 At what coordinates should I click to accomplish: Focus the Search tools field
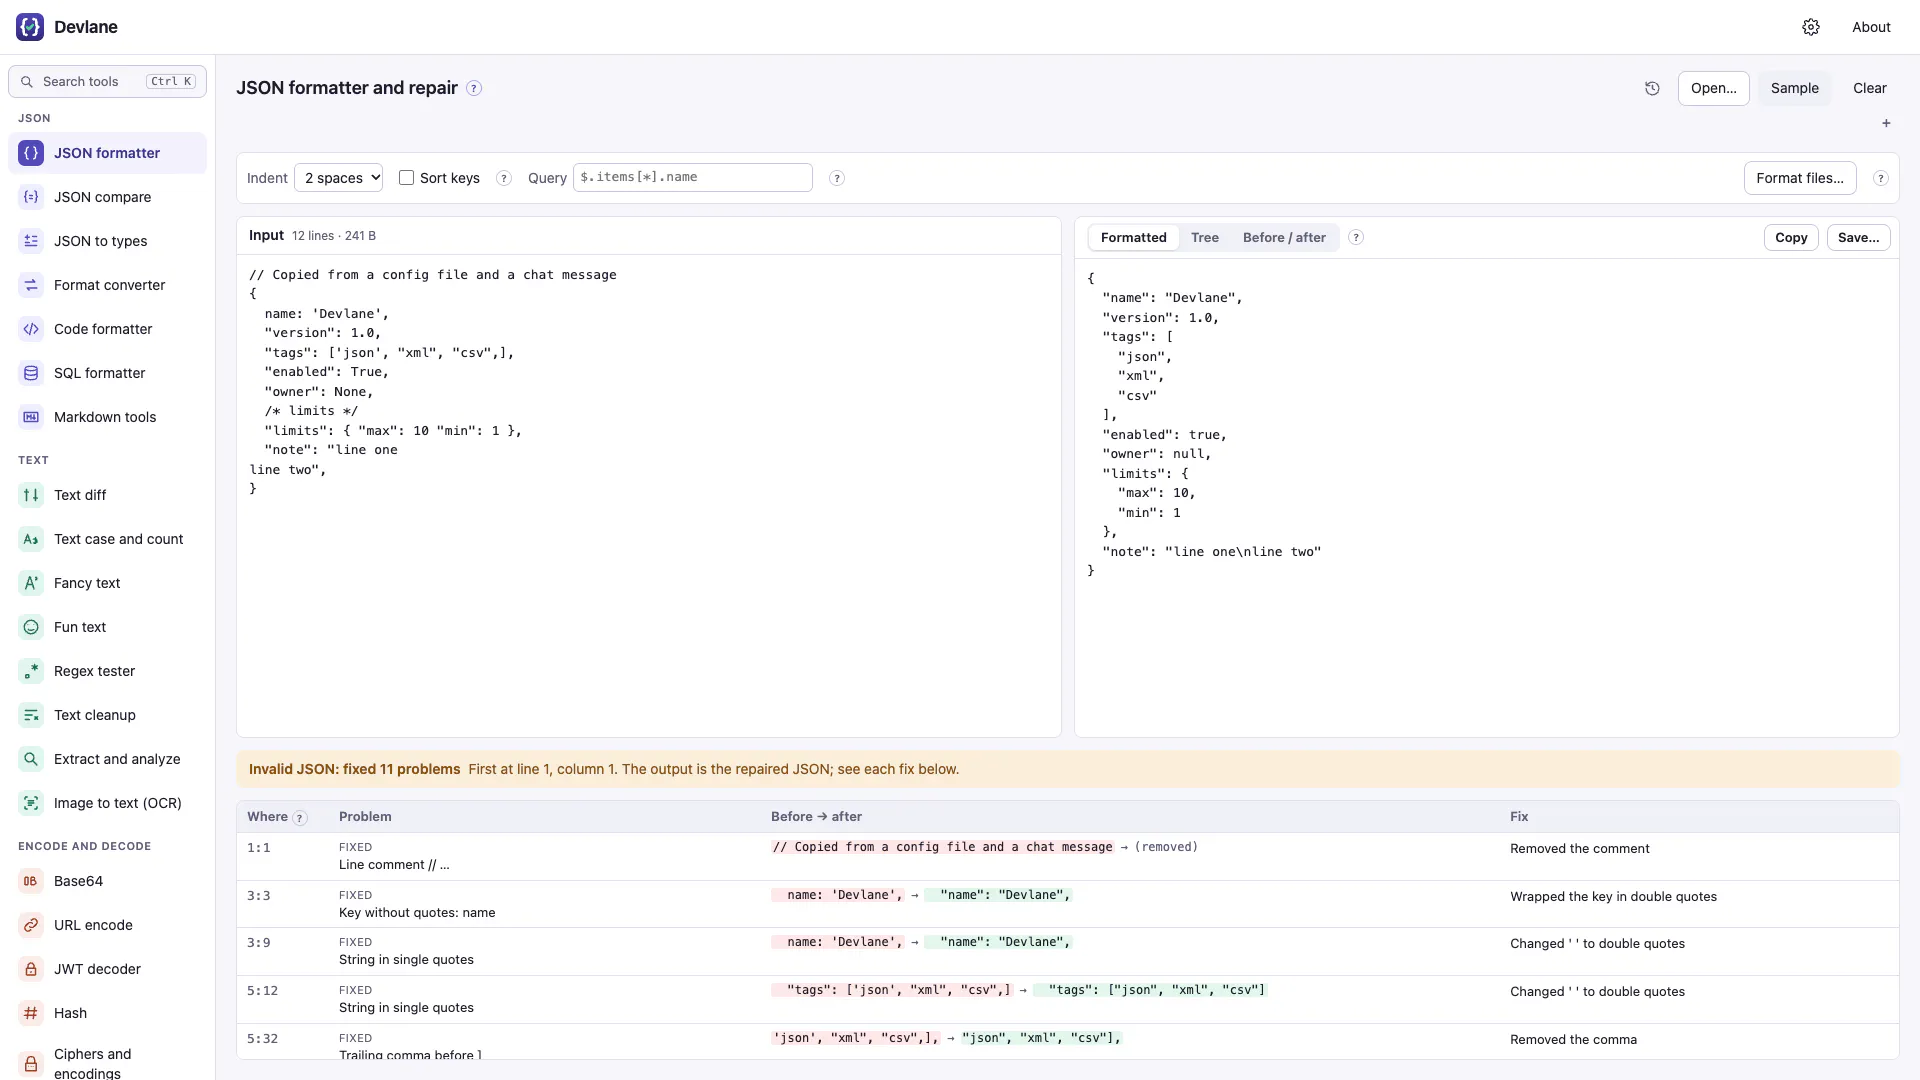pos(107,82)
